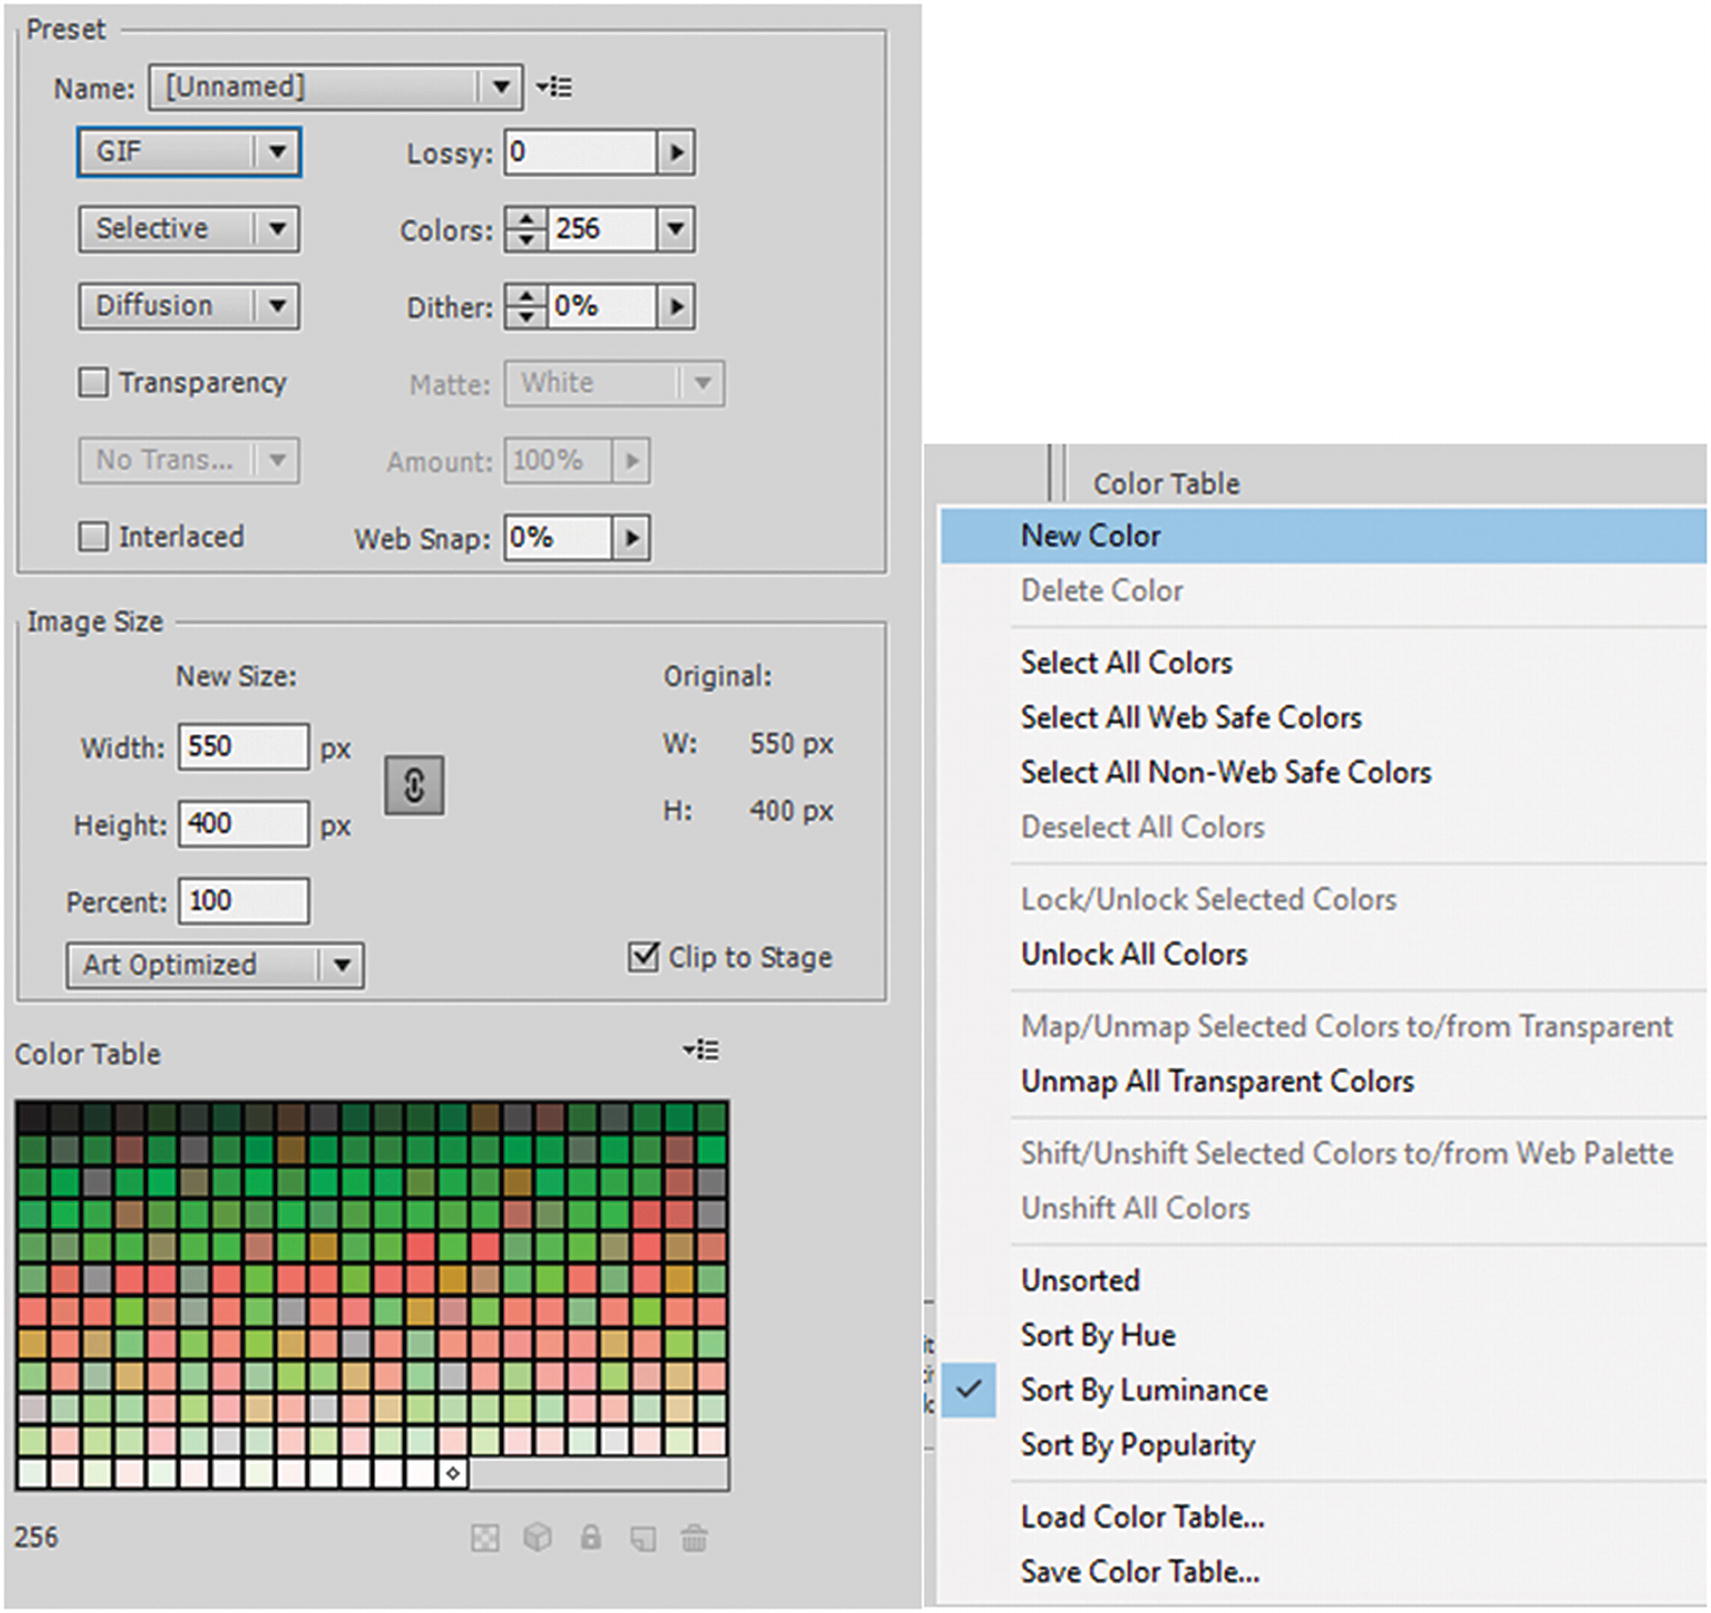Select Sort By Hue menu item

coord(1097,1335)
